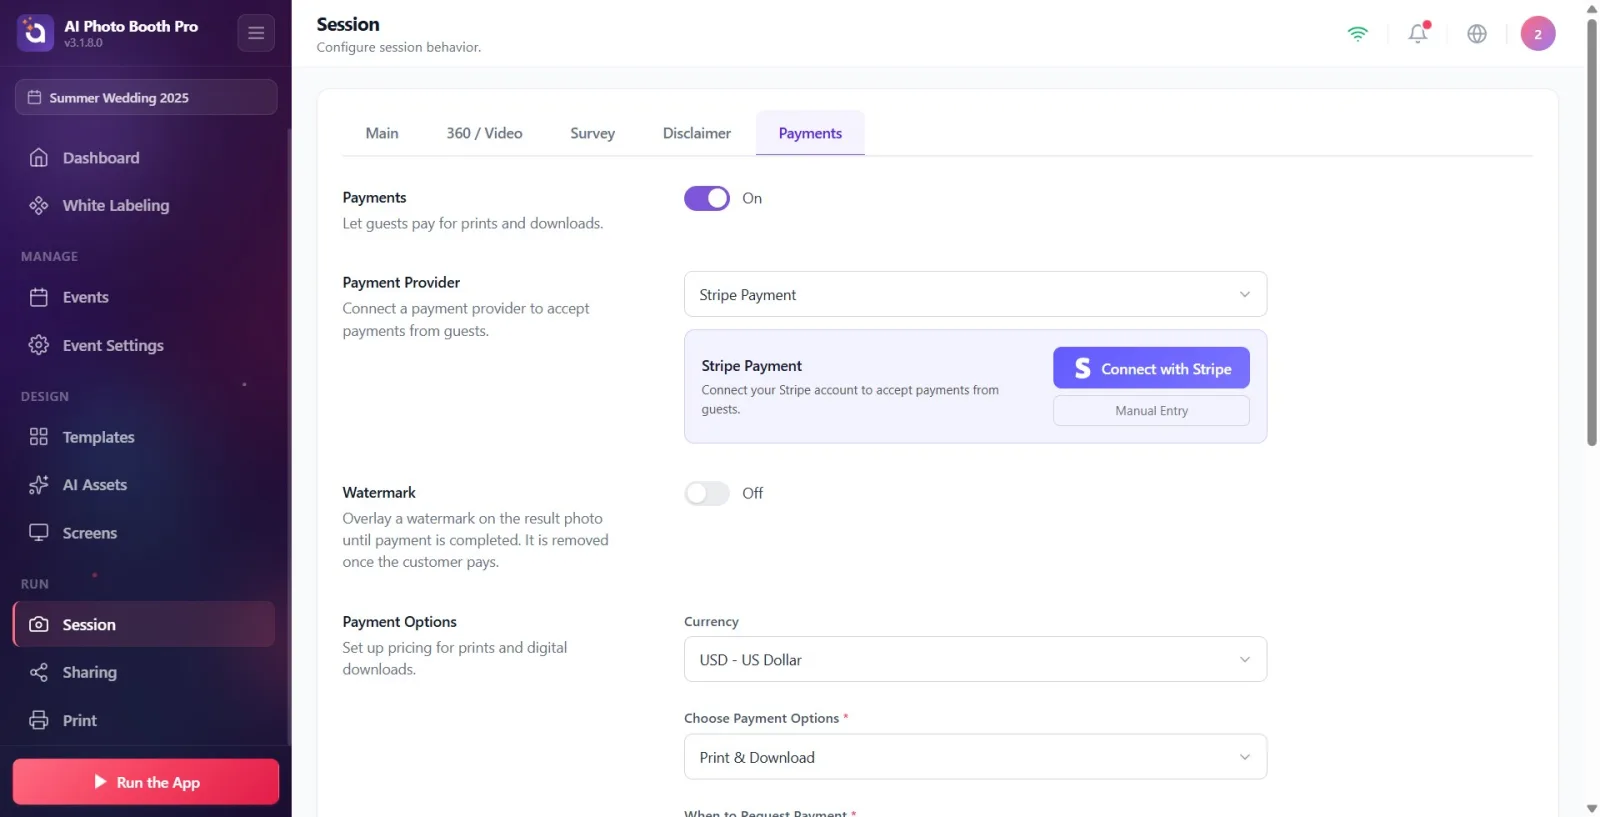
Task: Click the Print printer icon
Action: click(39, 720)
